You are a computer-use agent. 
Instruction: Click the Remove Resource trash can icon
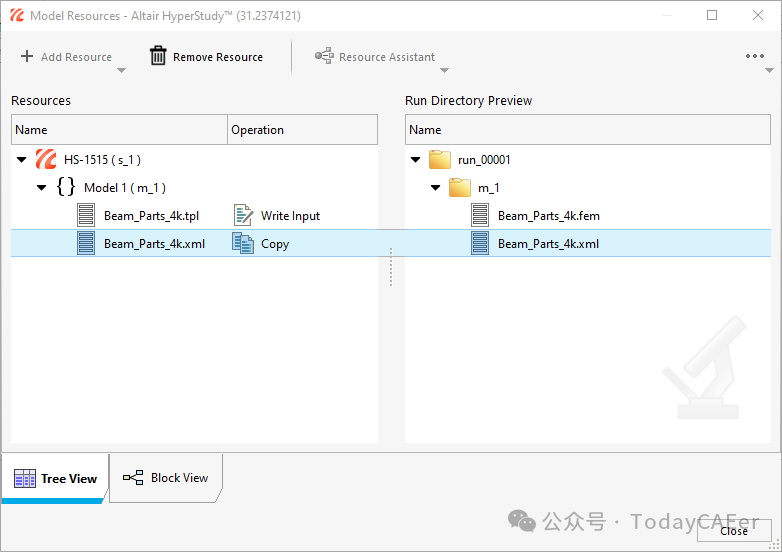point(158,55)
